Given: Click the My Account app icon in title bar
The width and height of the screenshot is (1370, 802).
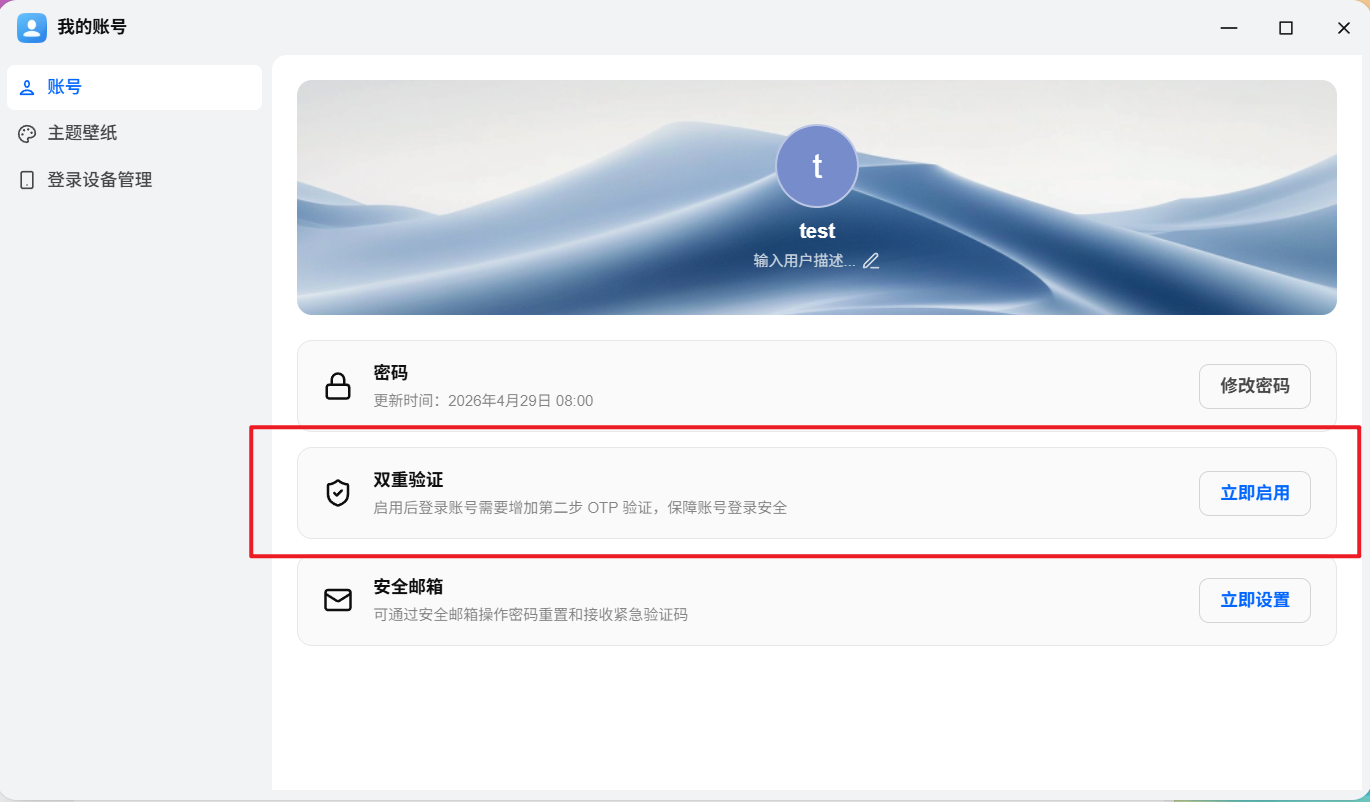Looking at the screenshot, I should [32, 28].
